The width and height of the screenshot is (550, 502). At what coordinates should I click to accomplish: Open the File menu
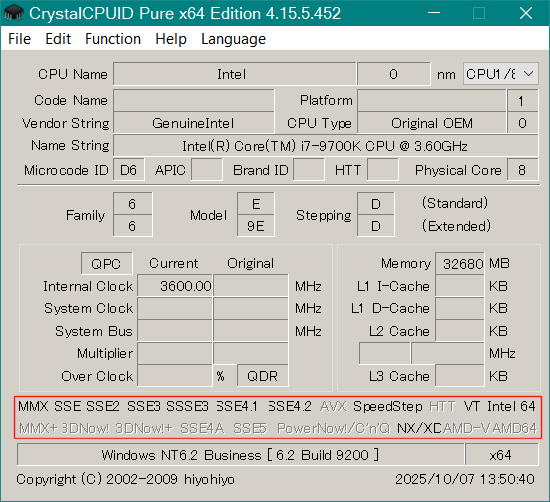click(x=19, y=39)
